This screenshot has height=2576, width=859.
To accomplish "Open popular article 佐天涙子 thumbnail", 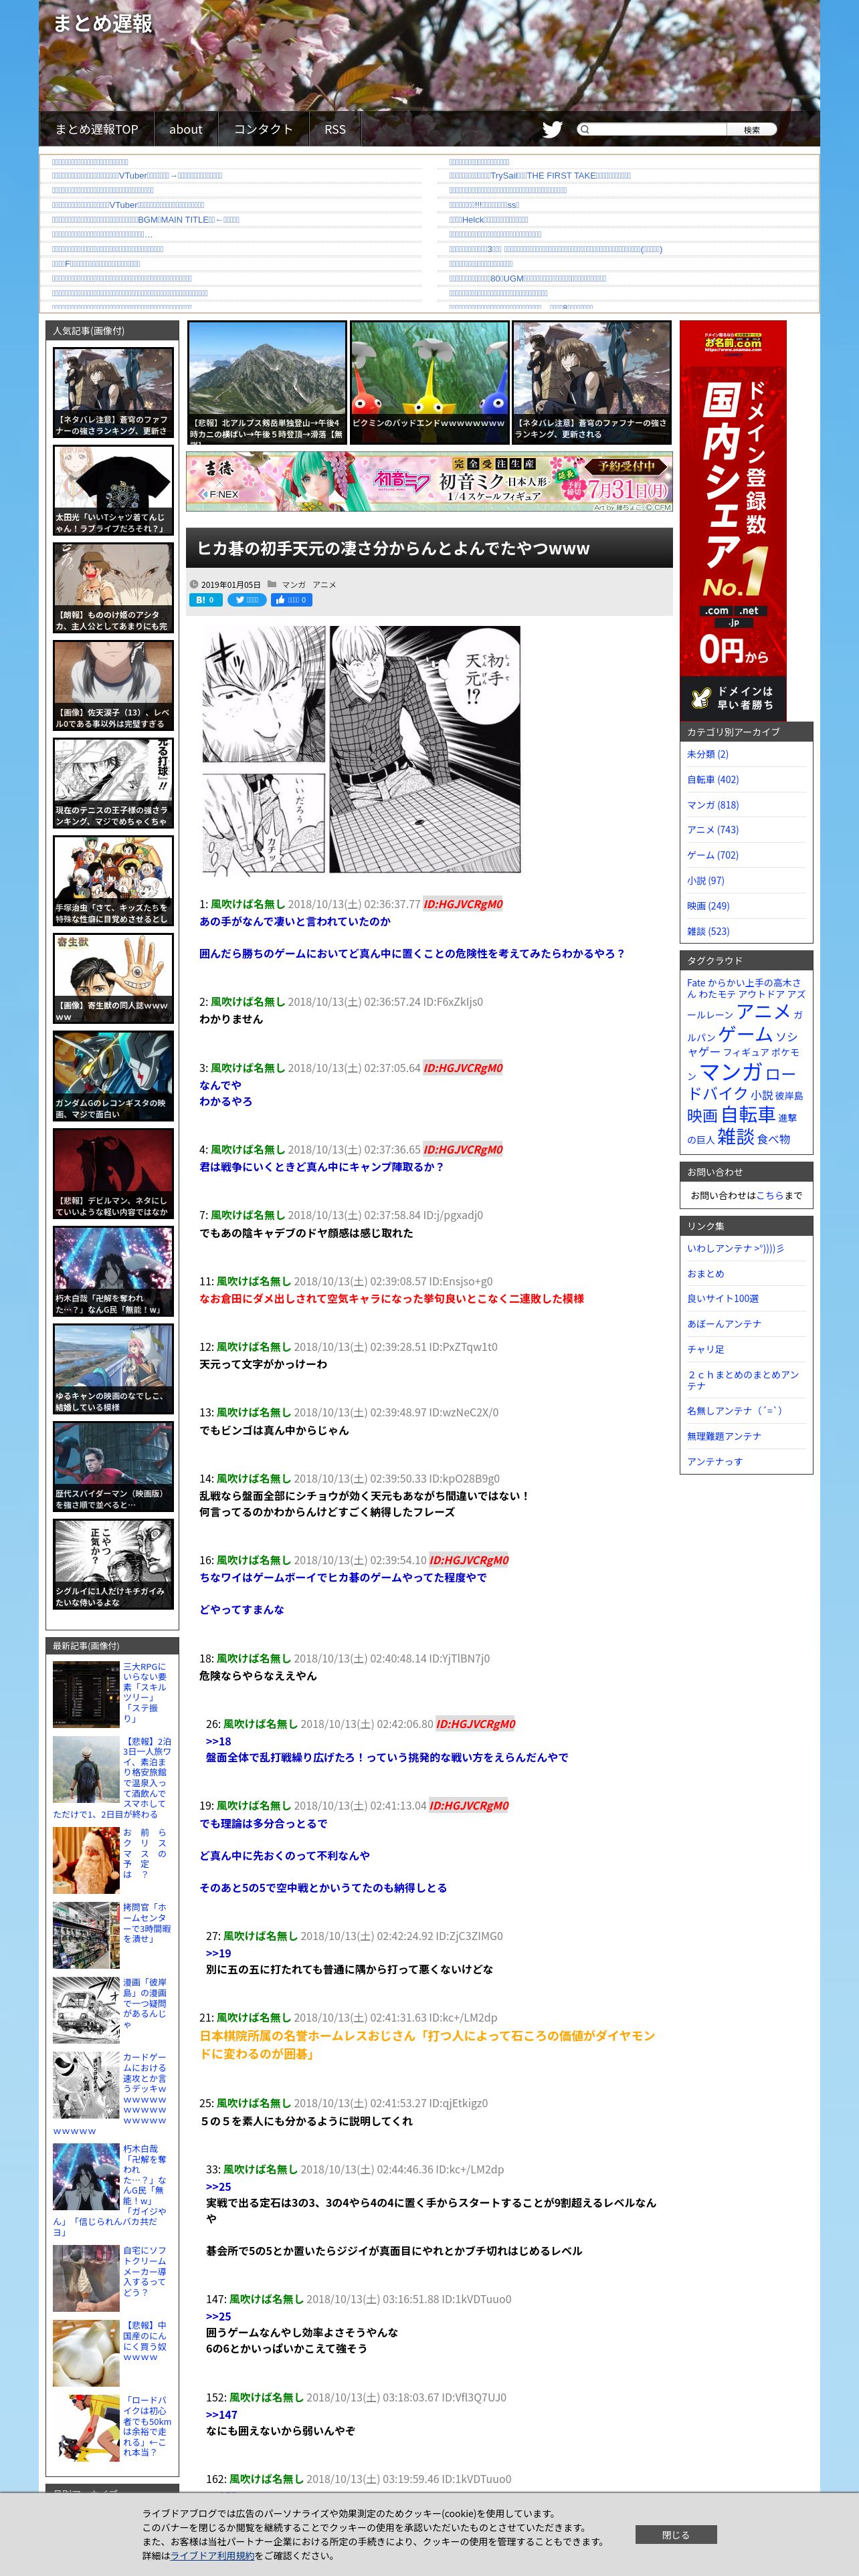I will pyautogui.click(x=113, y=686).
